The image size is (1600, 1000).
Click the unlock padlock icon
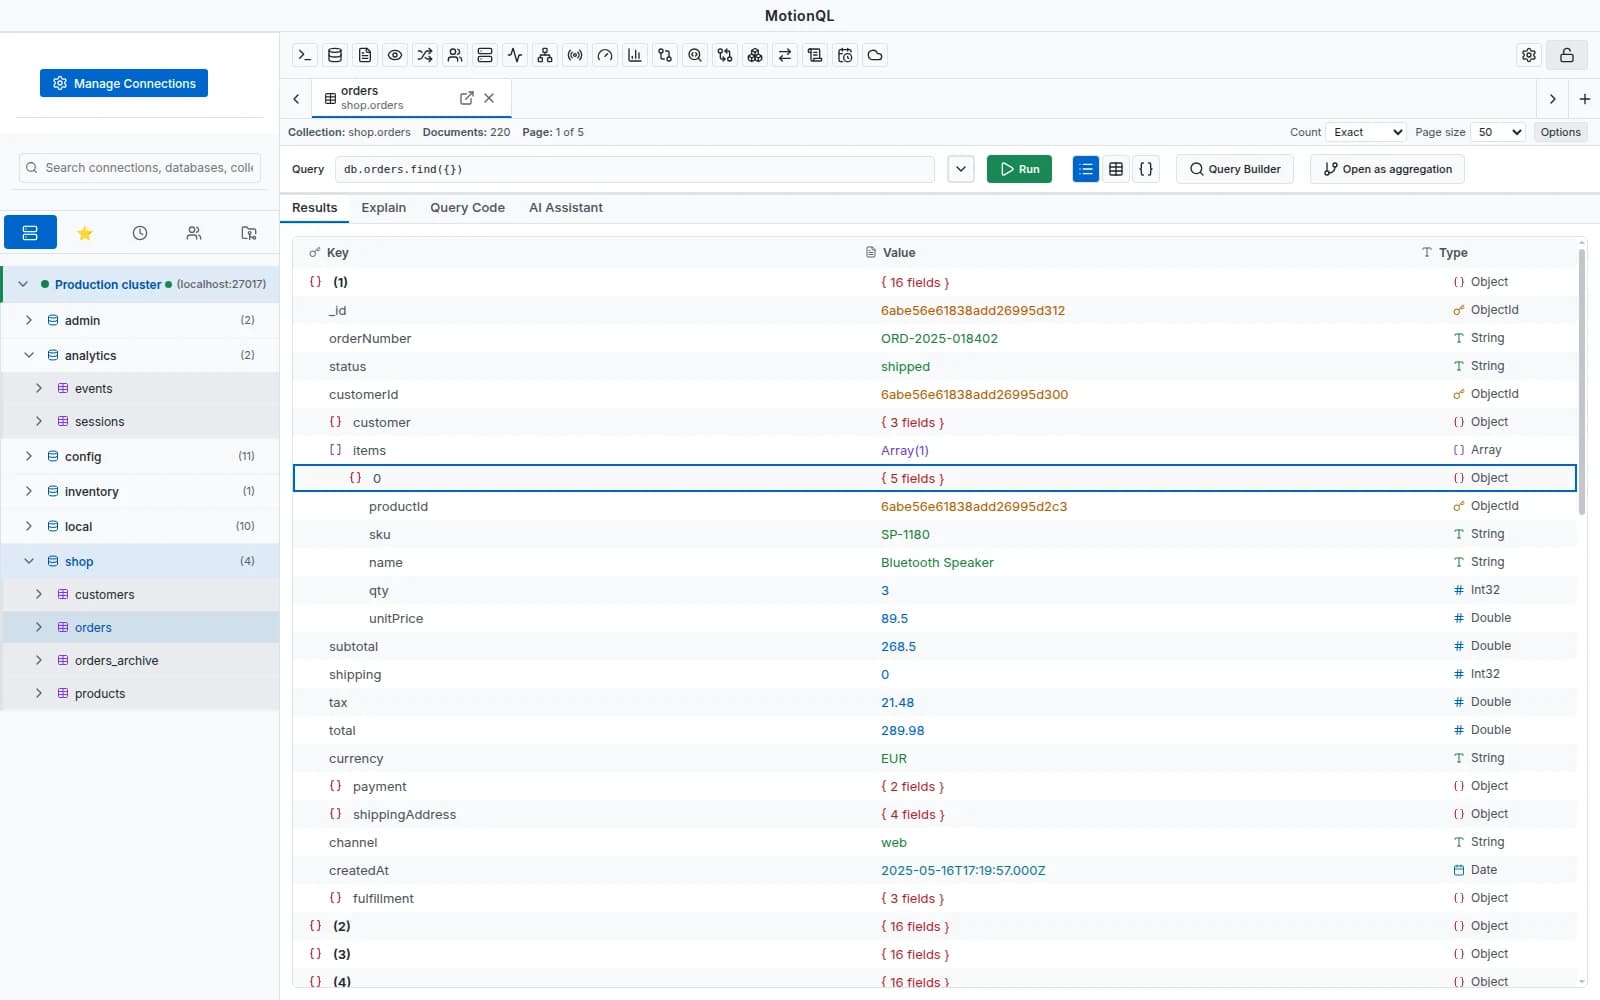point(1567,55)
